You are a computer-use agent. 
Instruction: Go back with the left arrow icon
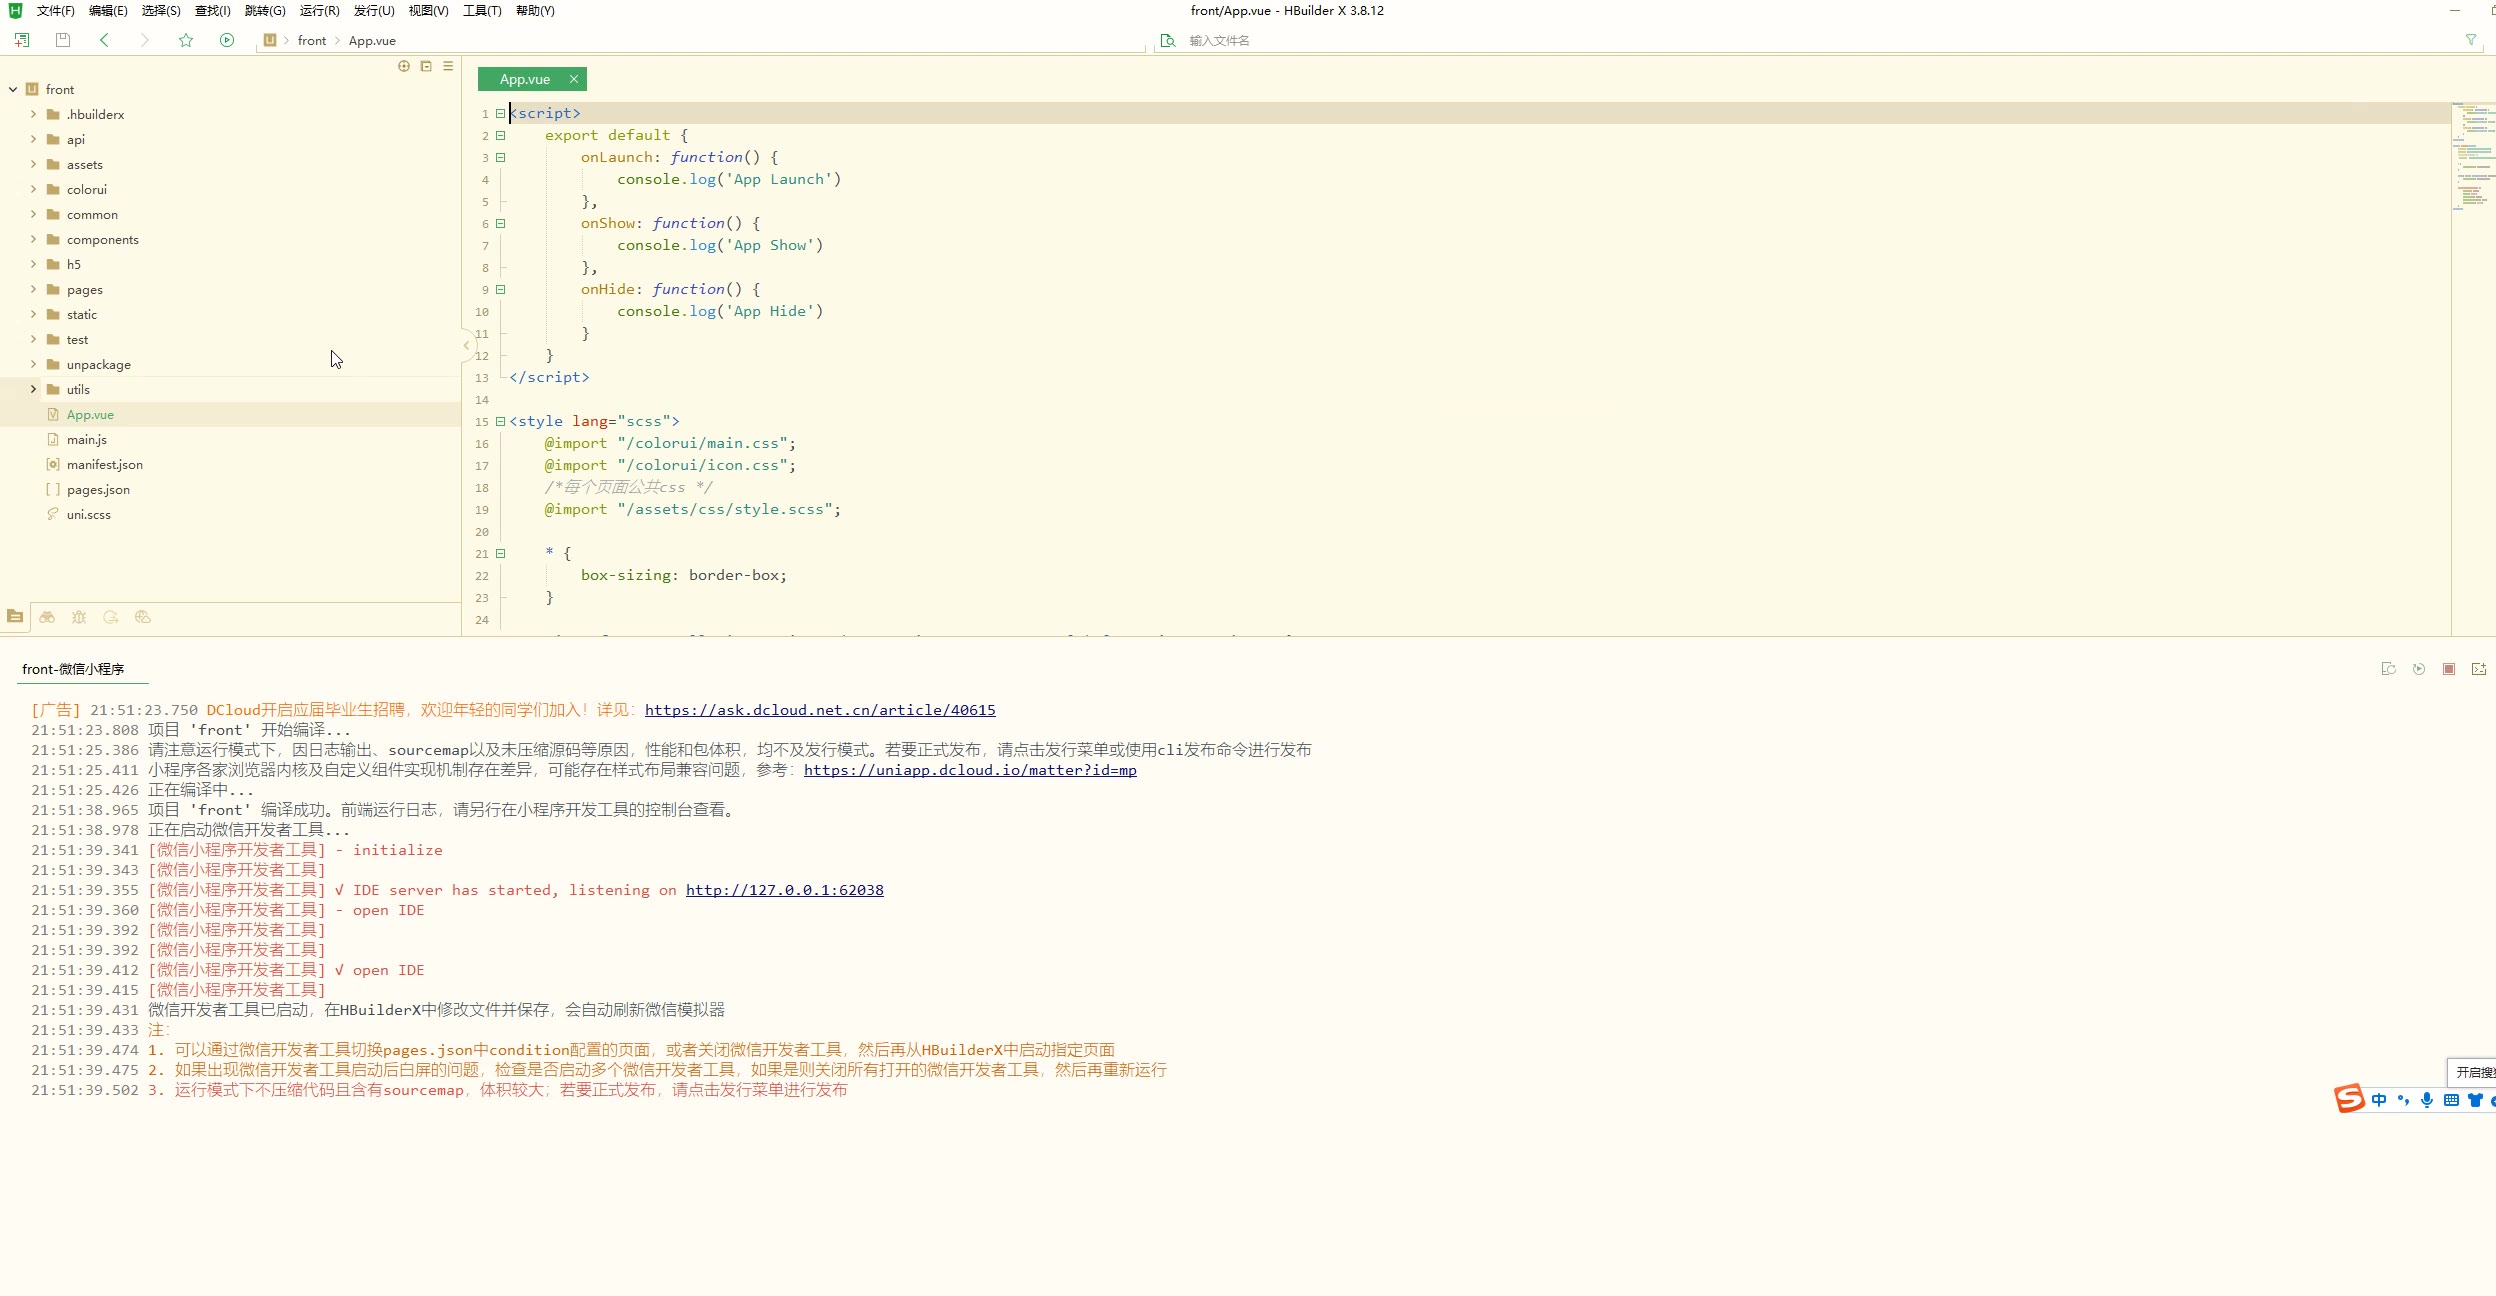coord(104,40)
